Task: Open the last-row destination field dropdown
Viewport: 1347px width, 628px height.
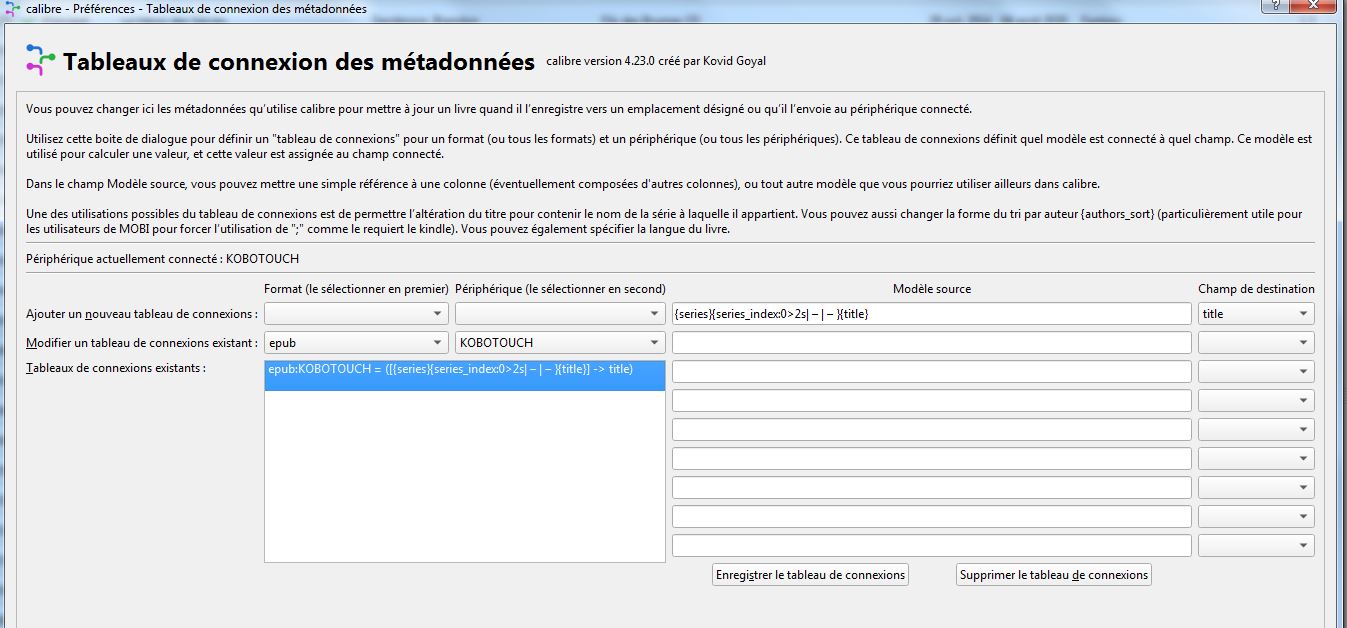Action: pyautogui.click(x=1256, y=546)
